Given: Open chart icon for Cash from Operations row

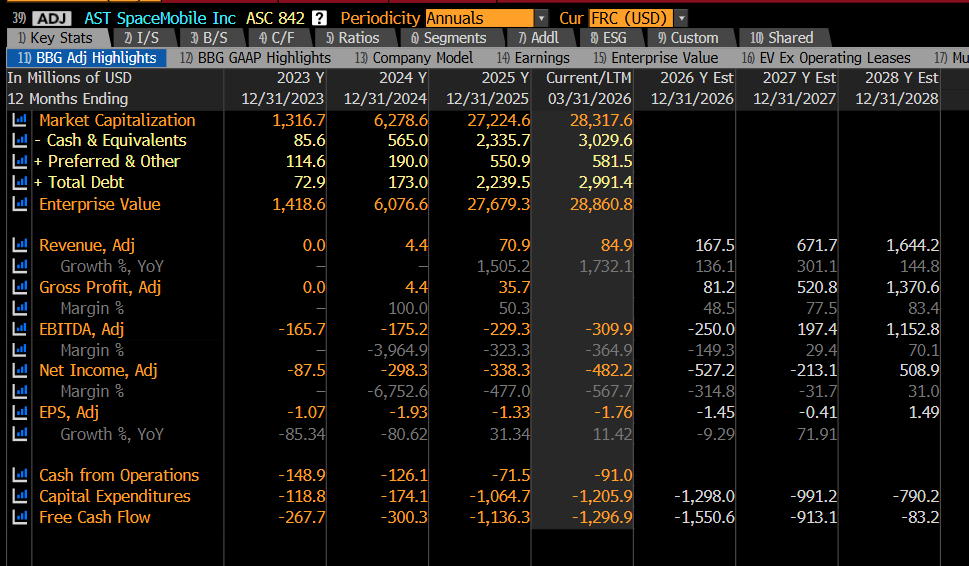Looking at the screenshot, I should point(20,475).
